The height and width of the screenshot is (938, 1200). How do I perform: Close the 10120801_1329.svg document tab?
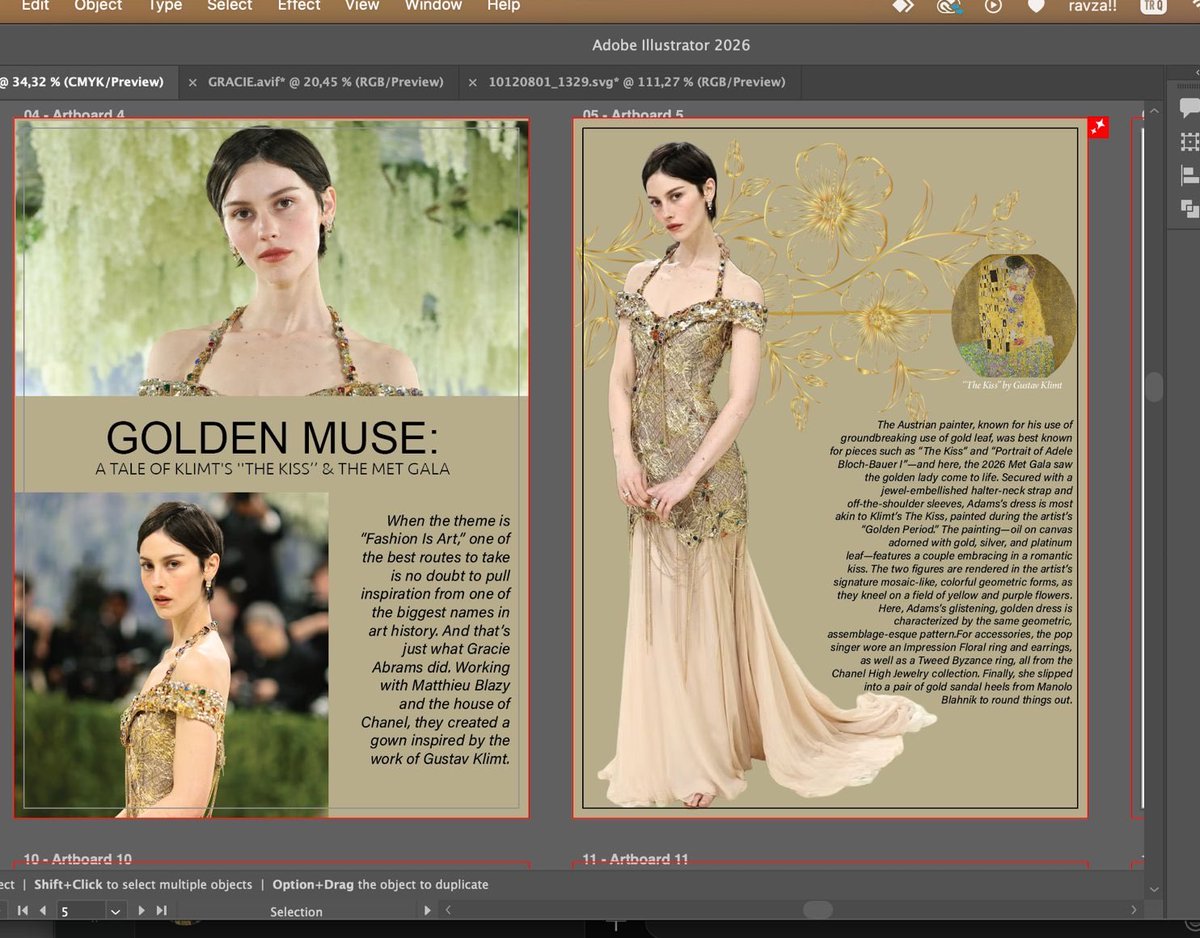pos(473,82)
